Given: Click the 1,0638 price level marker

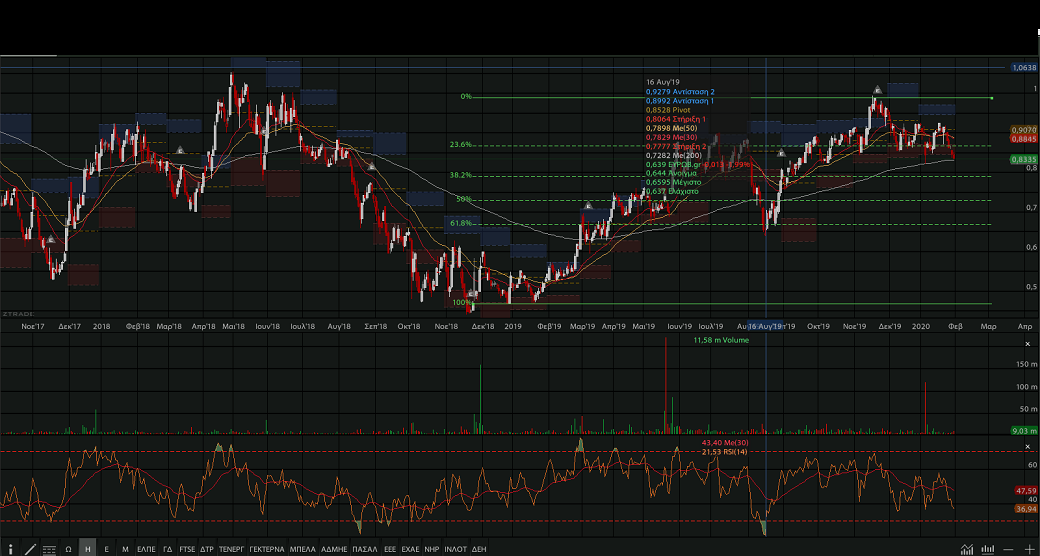Looking at the screenshot, I should pyautogui.click(x=1023, y=68).
